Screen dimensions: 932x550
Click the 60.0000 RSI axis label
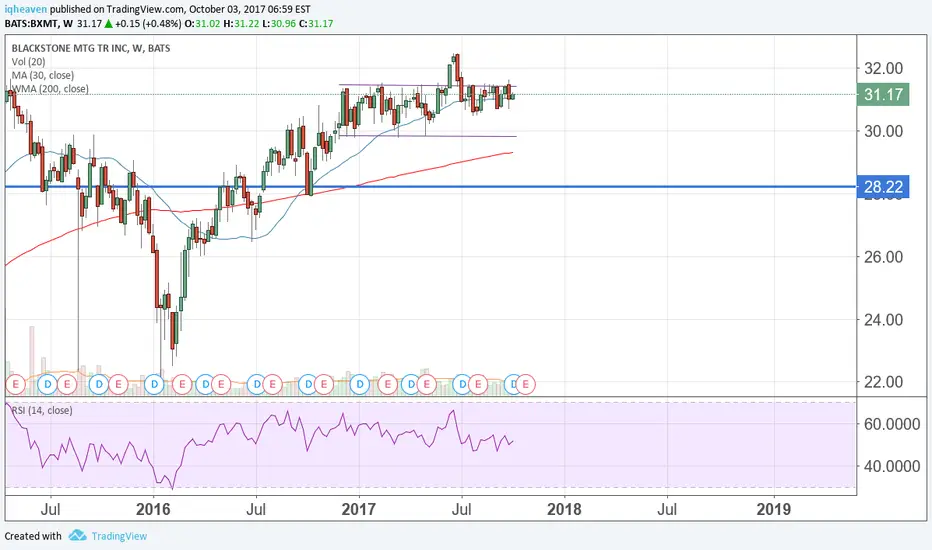892,424
